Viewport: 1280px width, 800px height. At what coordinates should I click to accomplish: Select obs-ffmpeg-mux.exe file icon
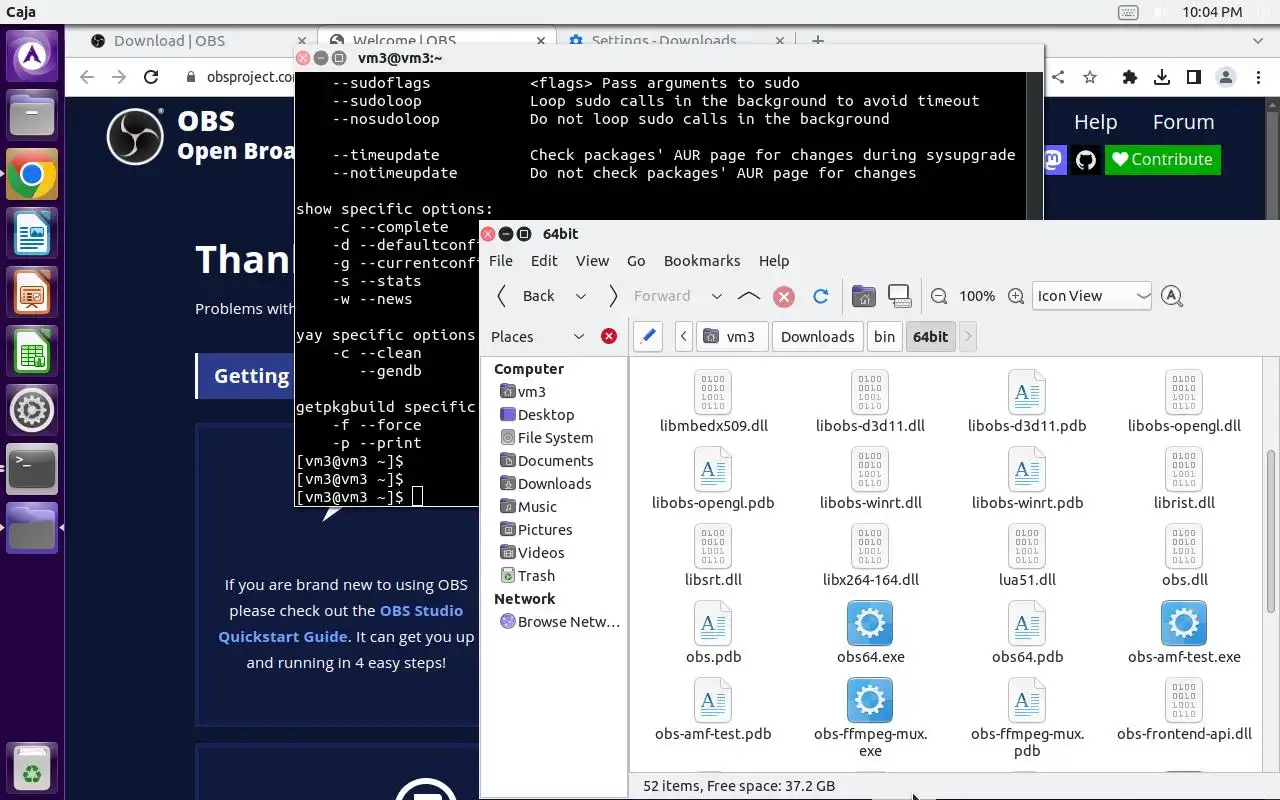coord(869,699)
